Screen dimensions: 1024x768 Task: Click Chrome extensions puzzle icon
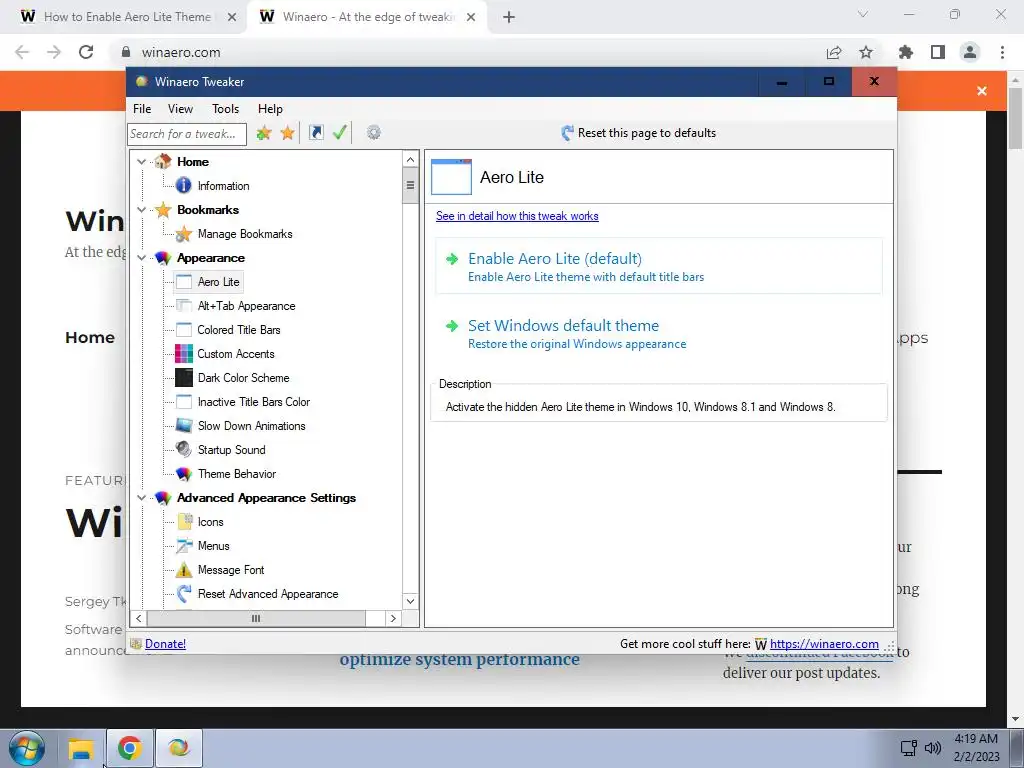[906, 52]
